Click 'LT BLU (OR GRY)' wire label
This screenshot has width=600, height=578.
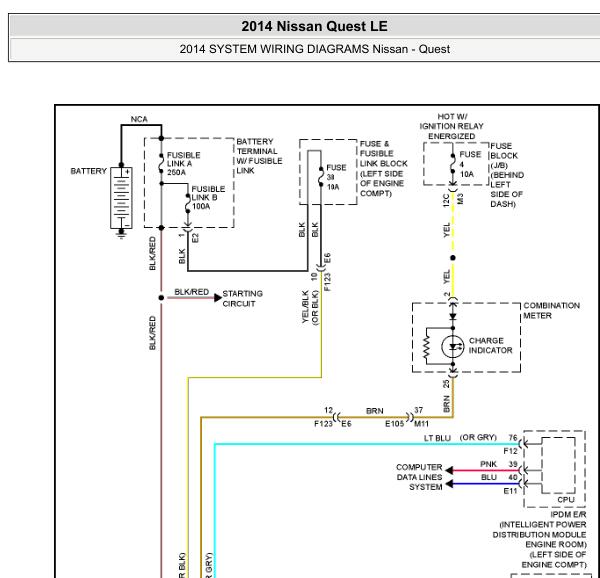(460, 438)
